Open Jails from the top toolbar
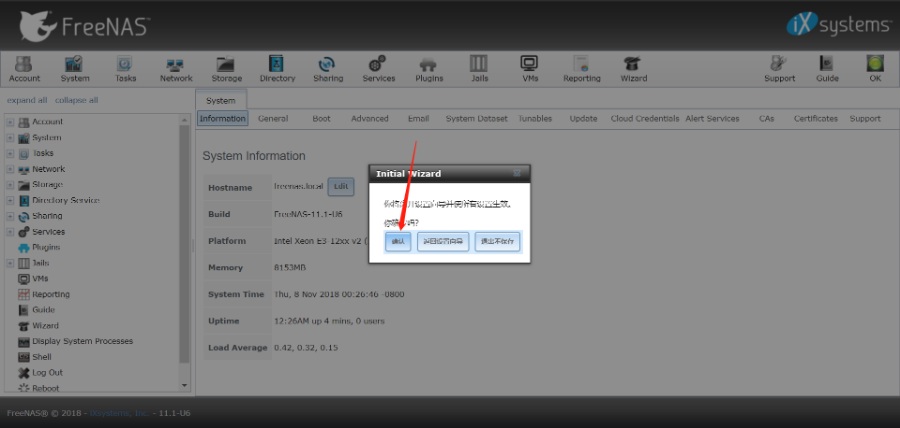This screenshot has height=428, width=900. pyautogui.click(x=479, y=69)
